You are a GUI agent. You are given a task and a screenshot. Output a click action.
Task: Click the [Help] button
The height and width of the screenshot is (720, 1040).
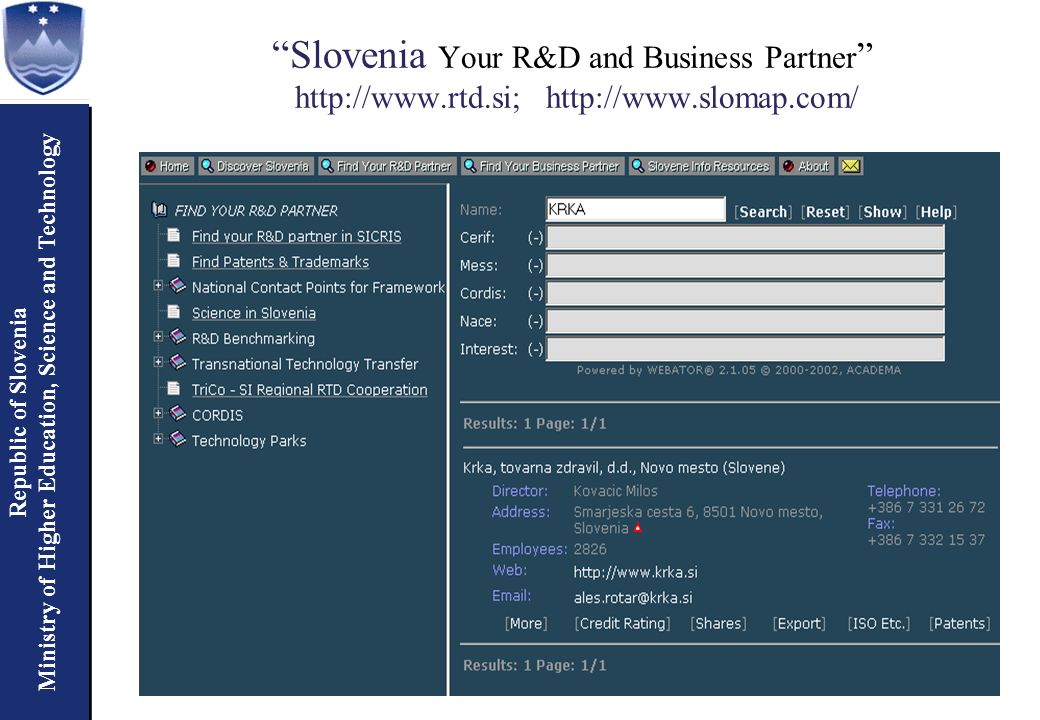click(x=936, y=212)
